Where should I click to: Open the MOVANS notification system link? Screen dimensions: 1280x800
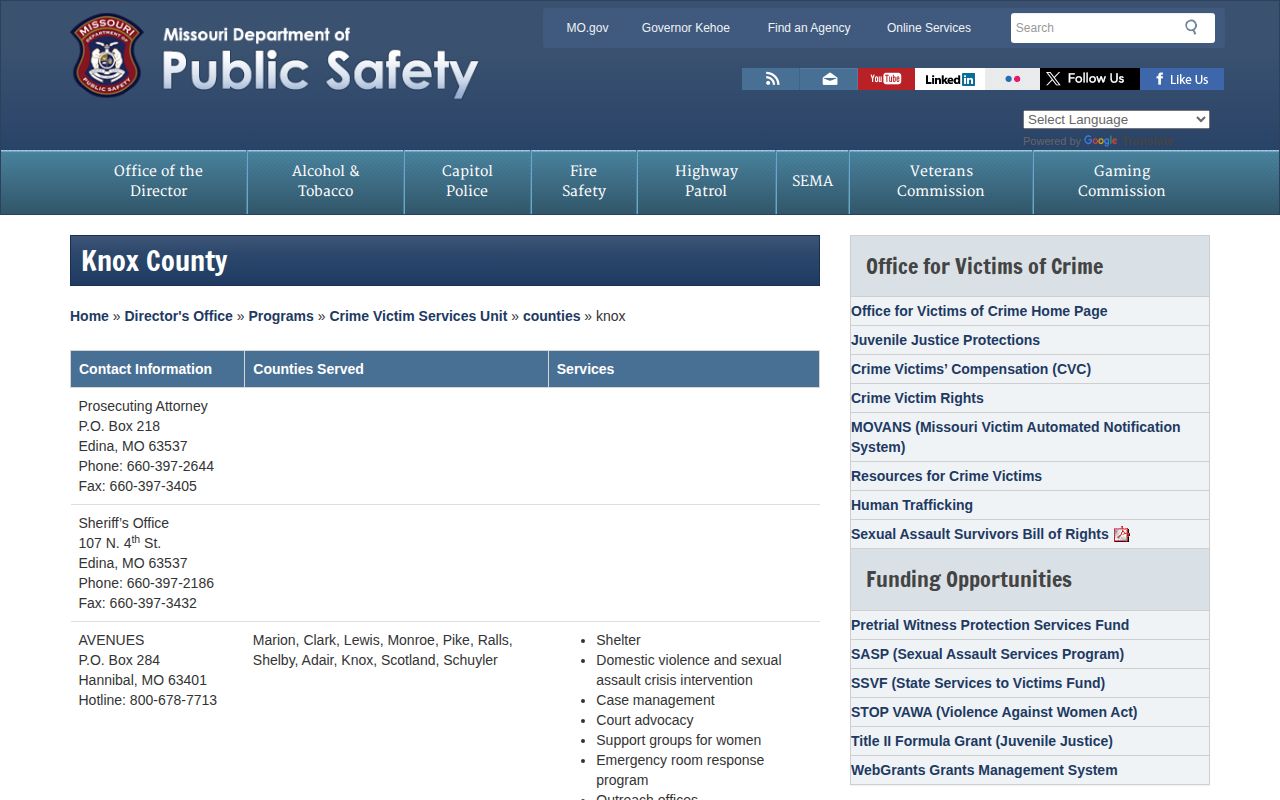[1015, 437]
